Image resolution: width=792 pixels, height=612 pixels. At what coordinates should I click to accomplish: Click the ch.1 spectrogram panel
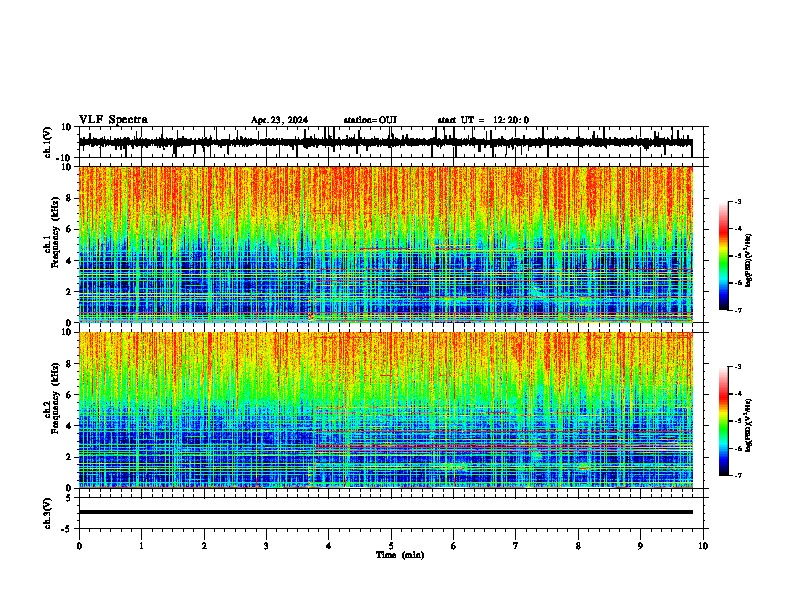(386, 244)
